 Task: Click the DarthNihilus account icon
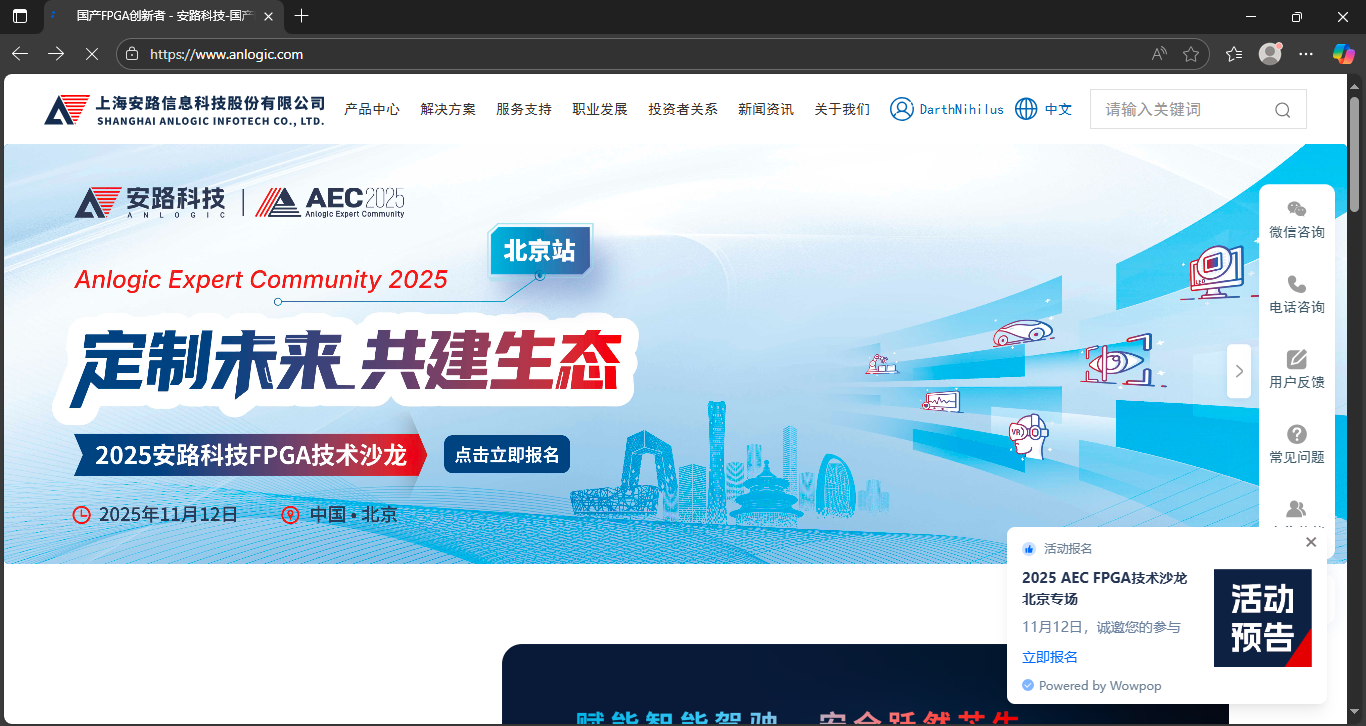point(902,109)
